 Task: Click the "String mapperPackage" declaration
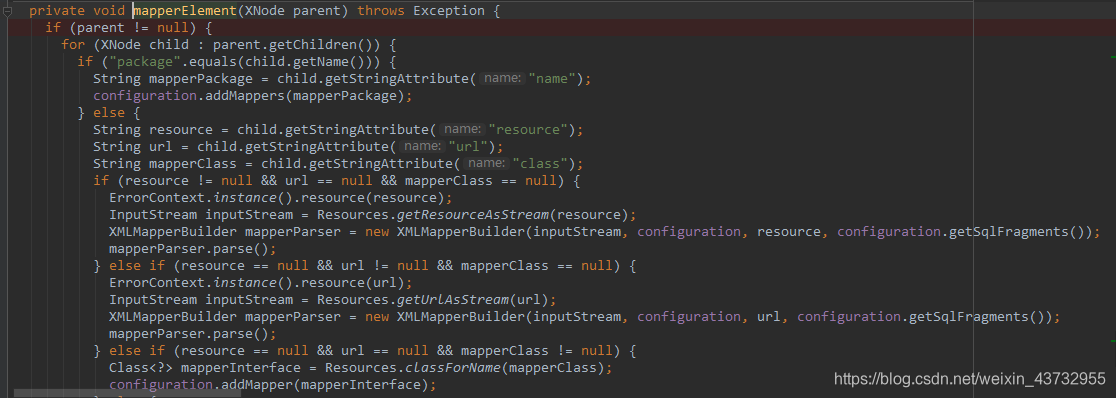tap(173, 79)
